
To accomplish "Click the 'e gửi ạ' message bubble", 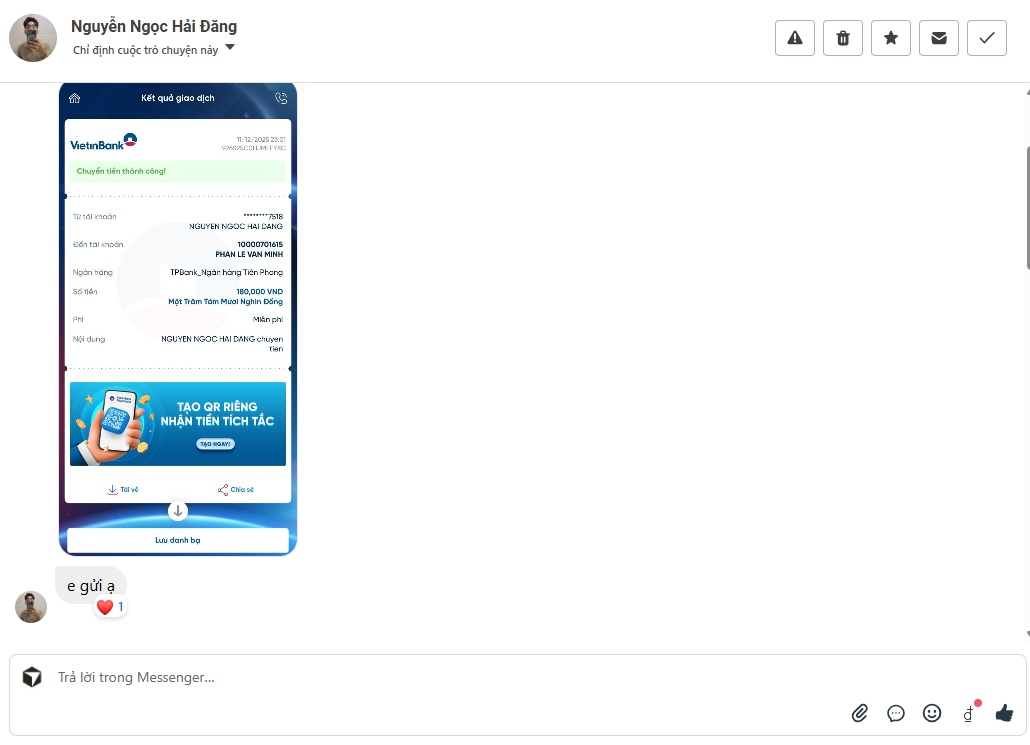I will [x=91, y=585].
